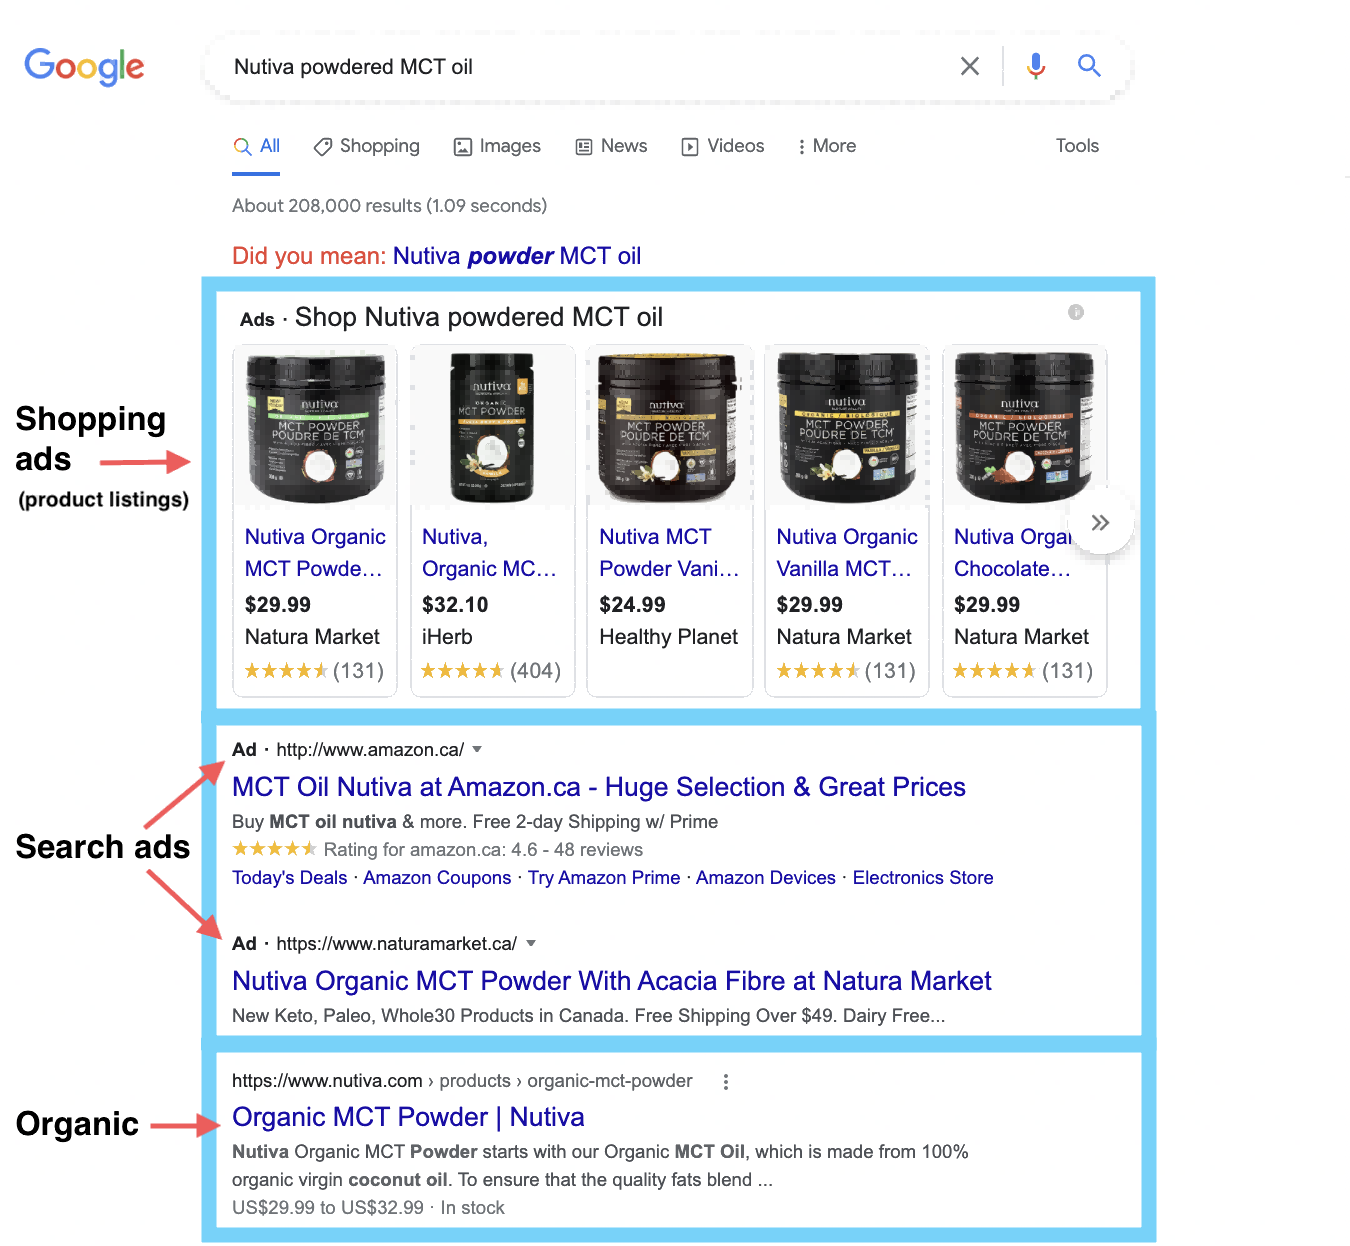Select the All results tab
This screenshot has width=1350, height=1246.
257,146
